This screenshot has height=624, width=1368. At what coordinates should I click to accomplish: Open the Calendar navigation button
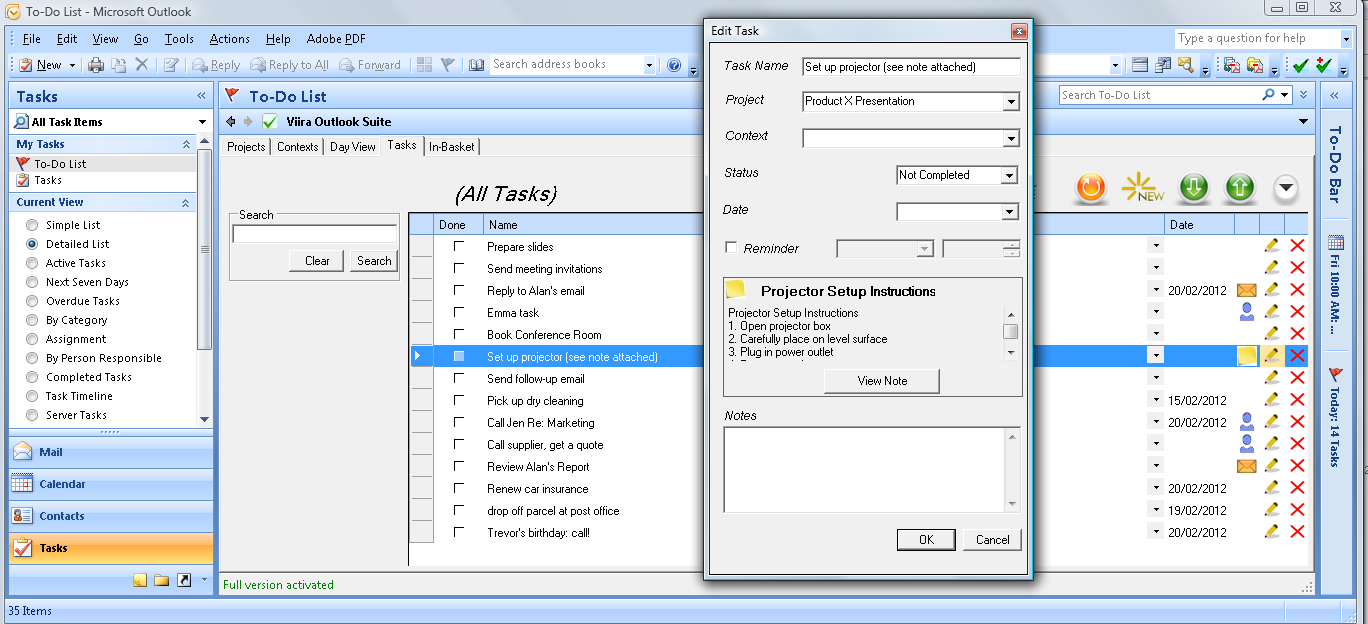(x=111, y=484)
